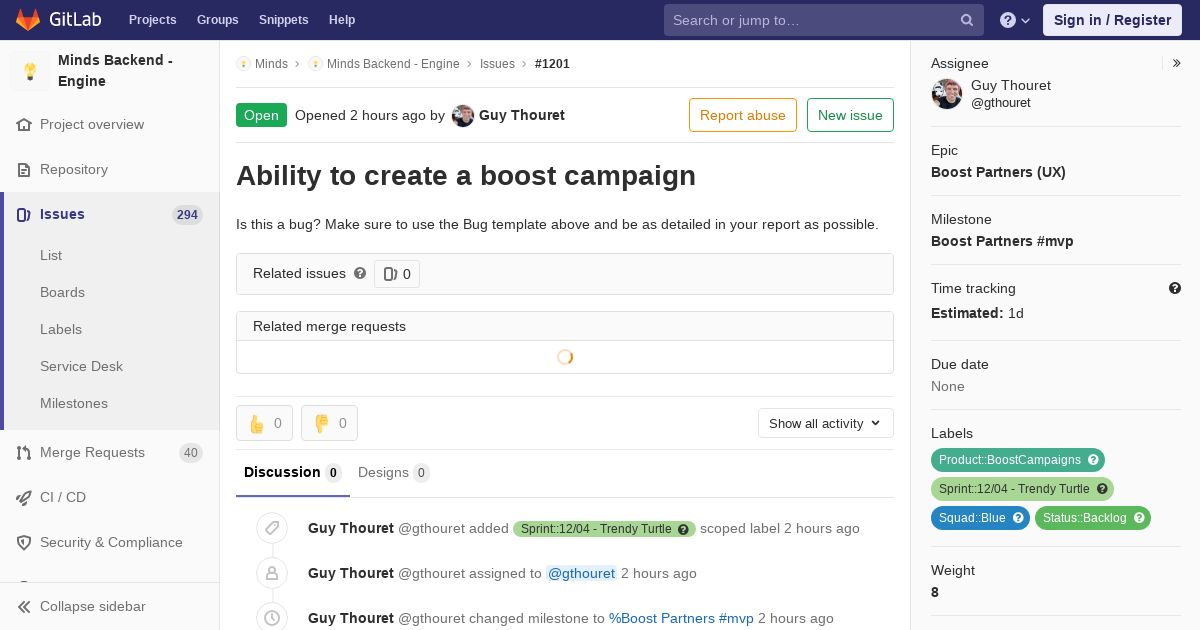This screenshot has height=630, width=1200.
Task: Click the assignee avatar in right sidebar
Action: click(947, 94)
